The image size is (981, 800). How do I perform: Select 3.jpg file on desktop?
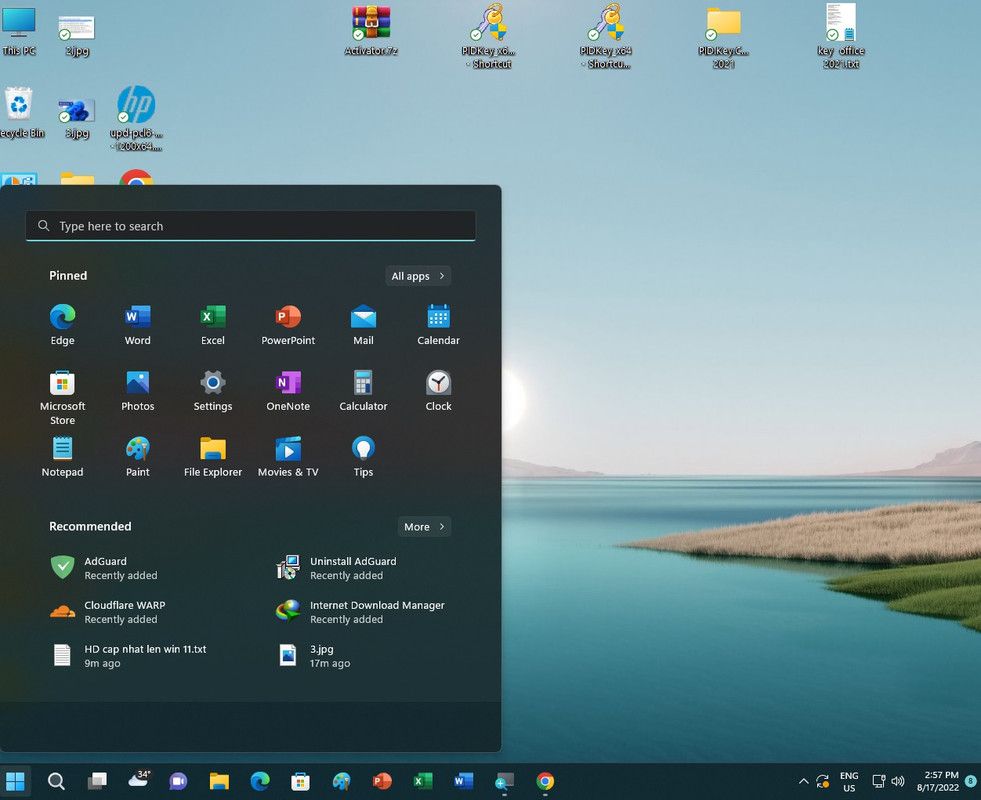76,119
